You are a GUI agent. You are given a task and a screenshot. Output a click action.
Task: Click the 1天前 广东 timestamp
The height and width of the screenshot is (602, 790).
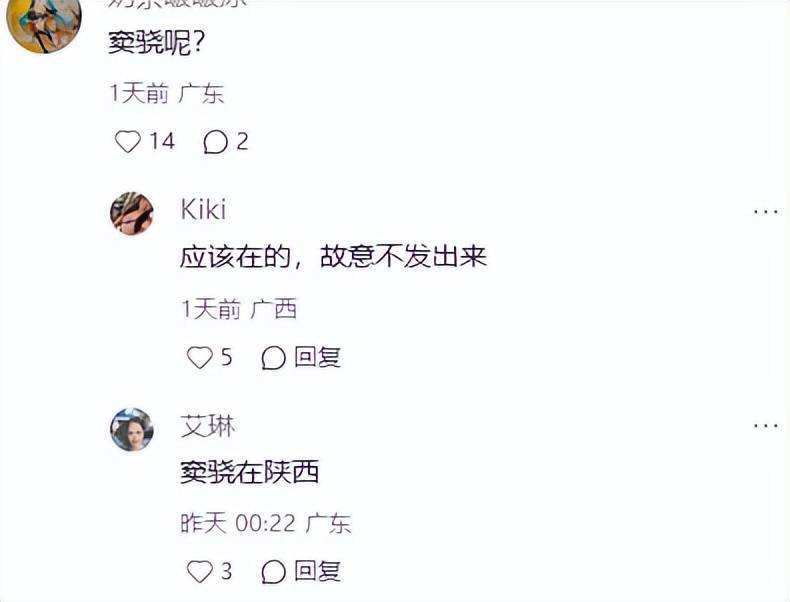[x=166, y=94]
